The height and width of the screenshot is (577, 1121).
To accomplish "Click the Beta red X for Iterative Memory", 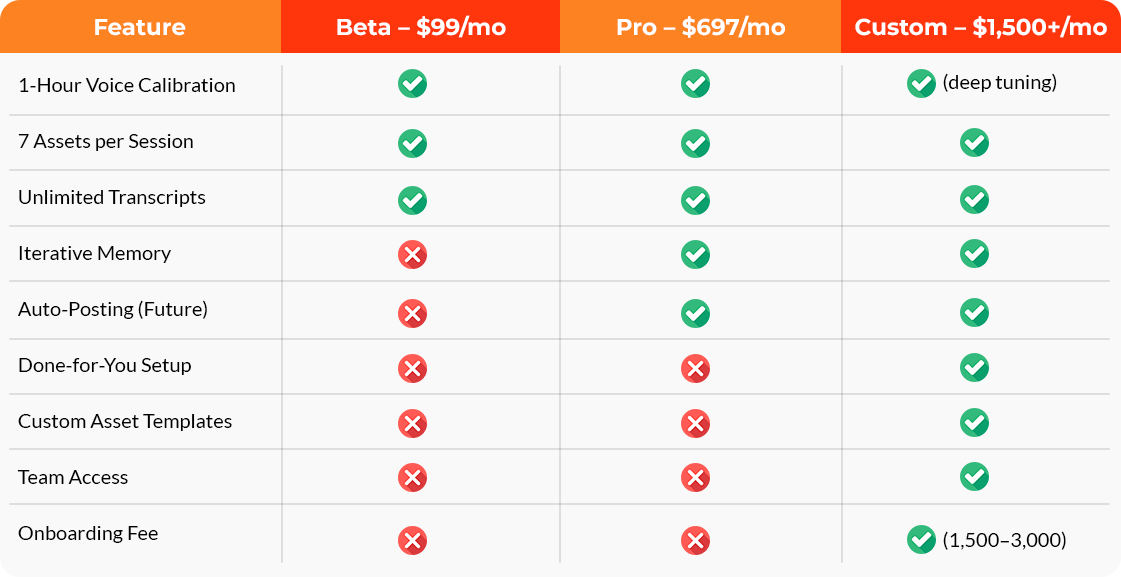I will pos(413,255).
